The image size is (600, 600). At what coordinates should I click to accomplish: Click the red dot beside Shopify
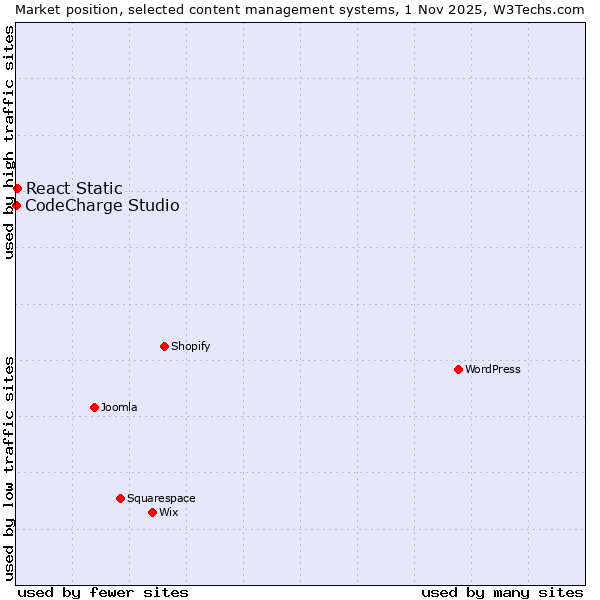pyautogui.click(x=164, y=346)
